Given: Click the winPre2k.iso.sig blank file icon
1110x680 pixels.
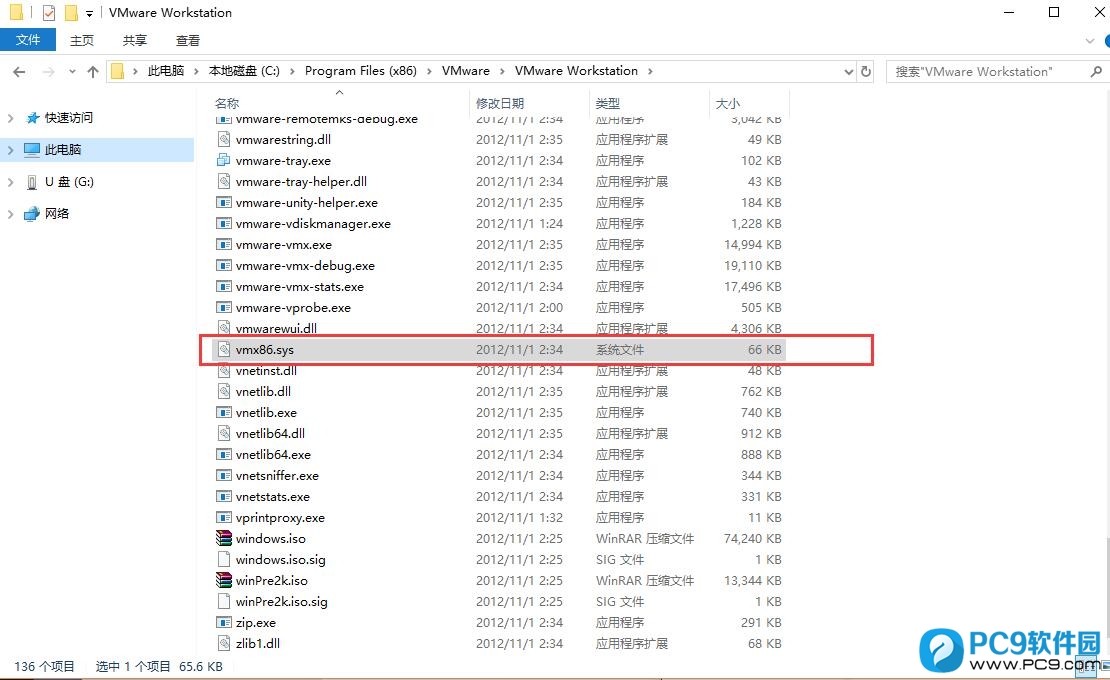Looking at the screenshot, I should click(224, 601).
